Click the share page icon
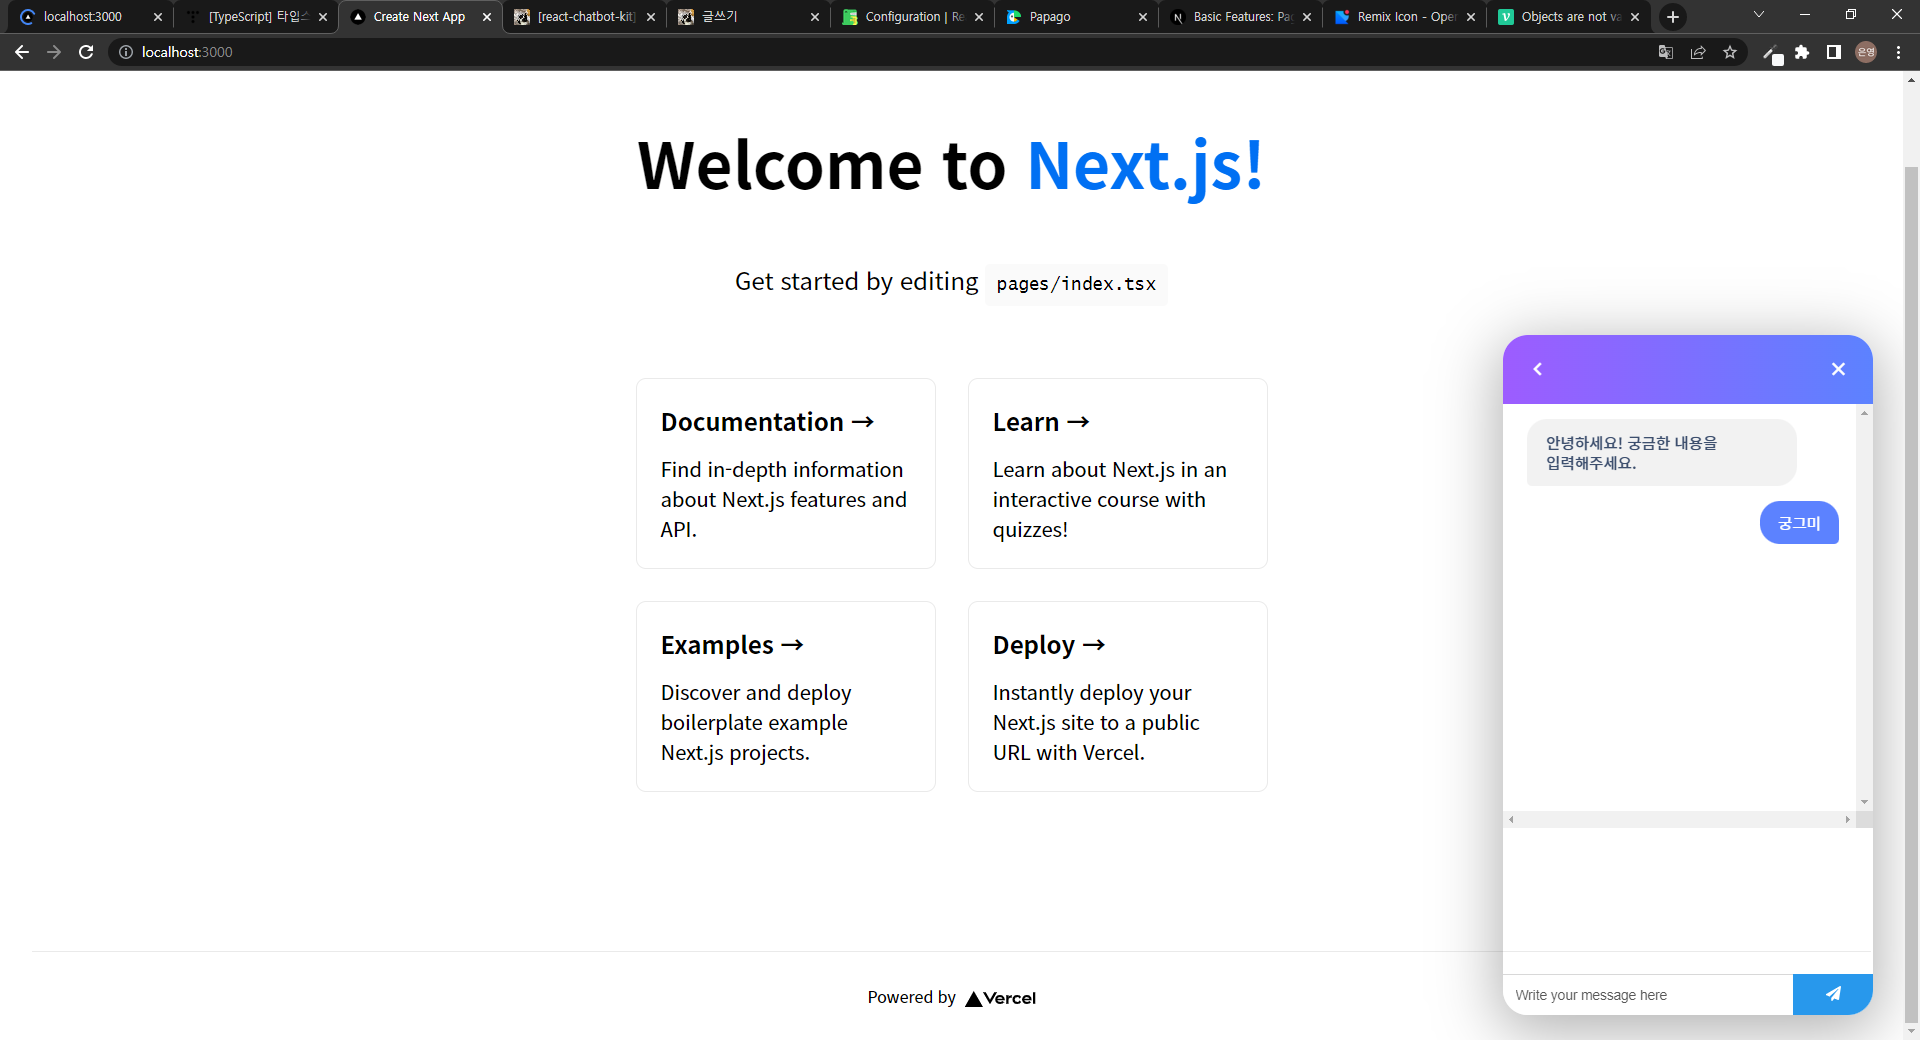 tap(1698, 52)
